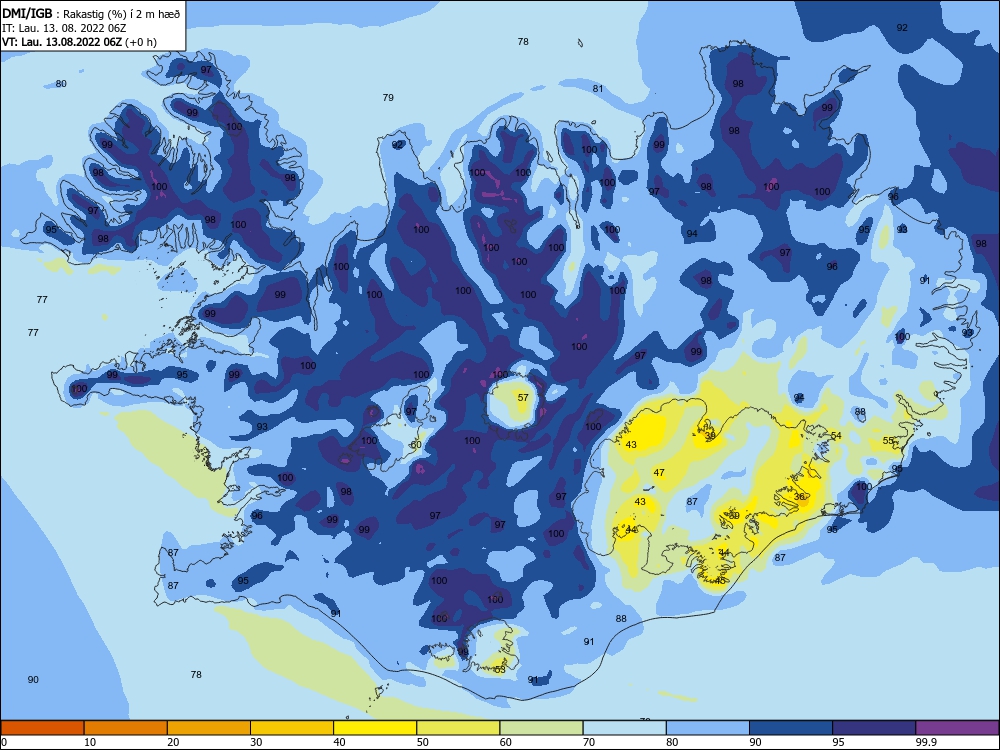Click the legend label '70'

coord(589,742)
